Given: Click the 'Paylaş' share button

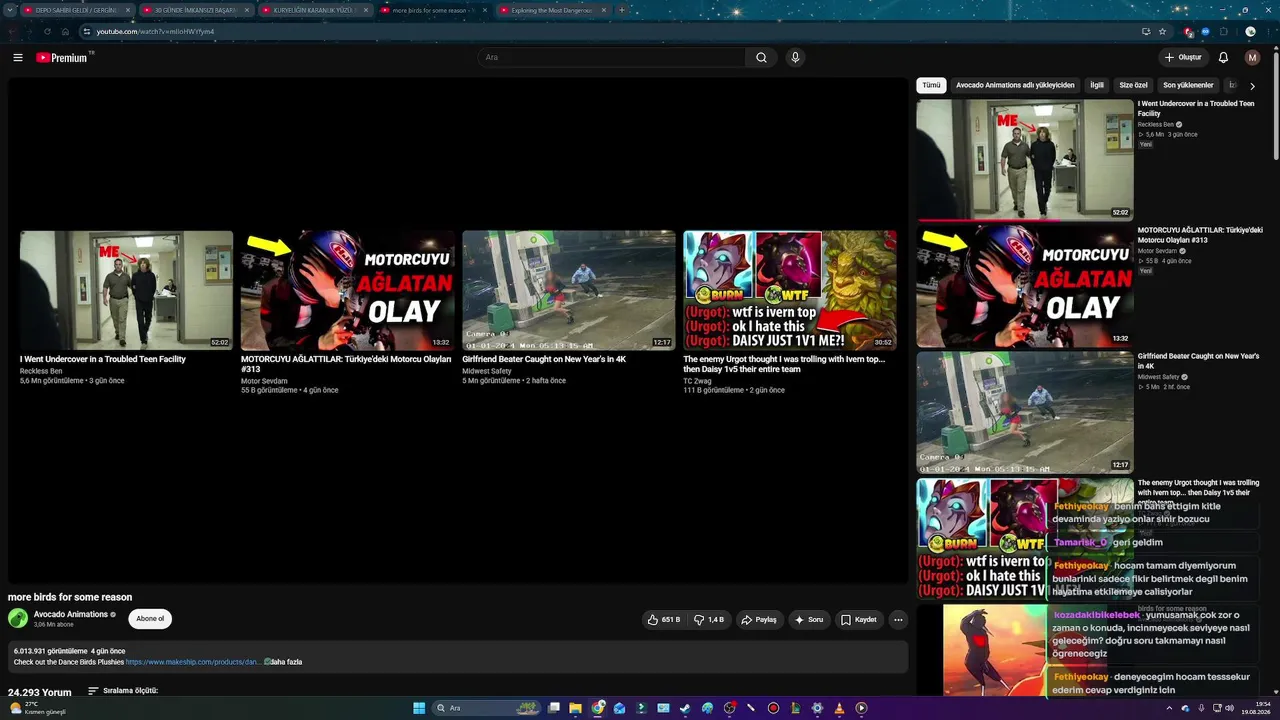Looking at the screenshot, I should (x=758, y=620).
